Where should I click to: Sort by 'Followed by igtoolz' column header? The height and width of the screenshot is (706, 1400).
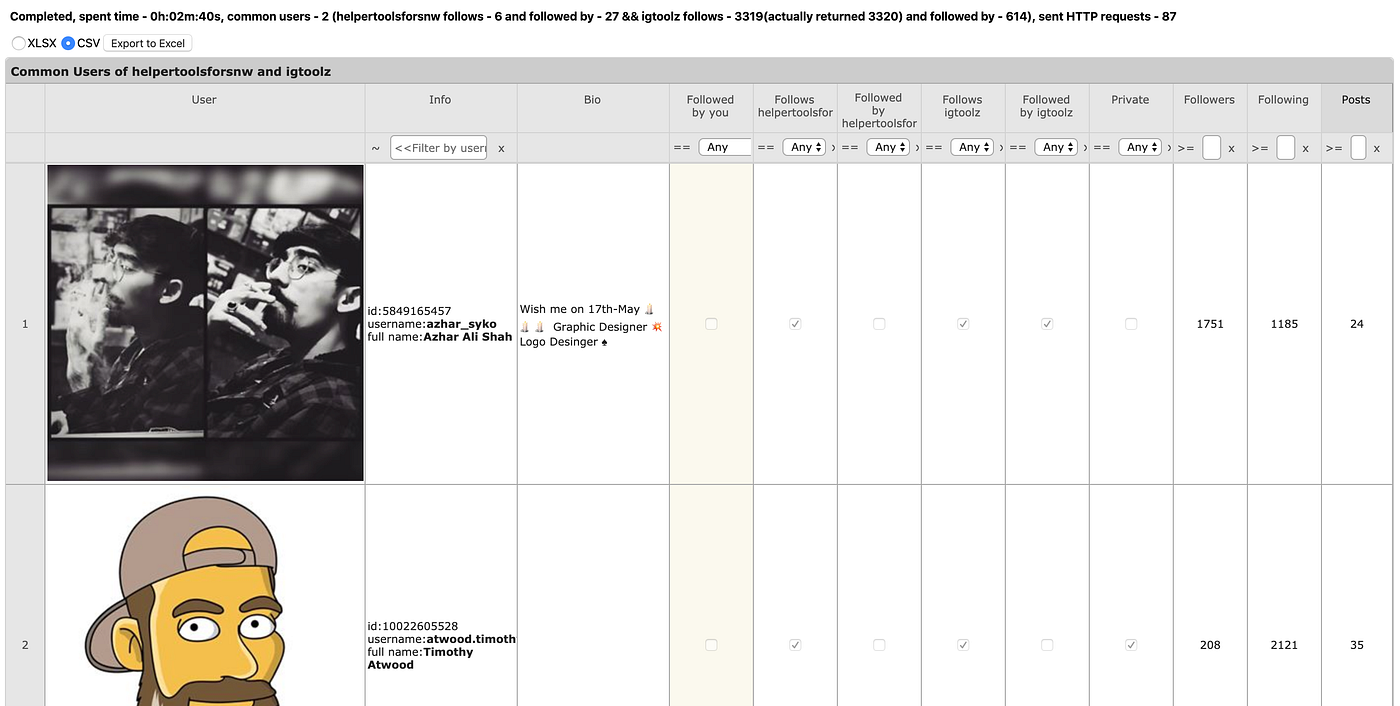1047,106
